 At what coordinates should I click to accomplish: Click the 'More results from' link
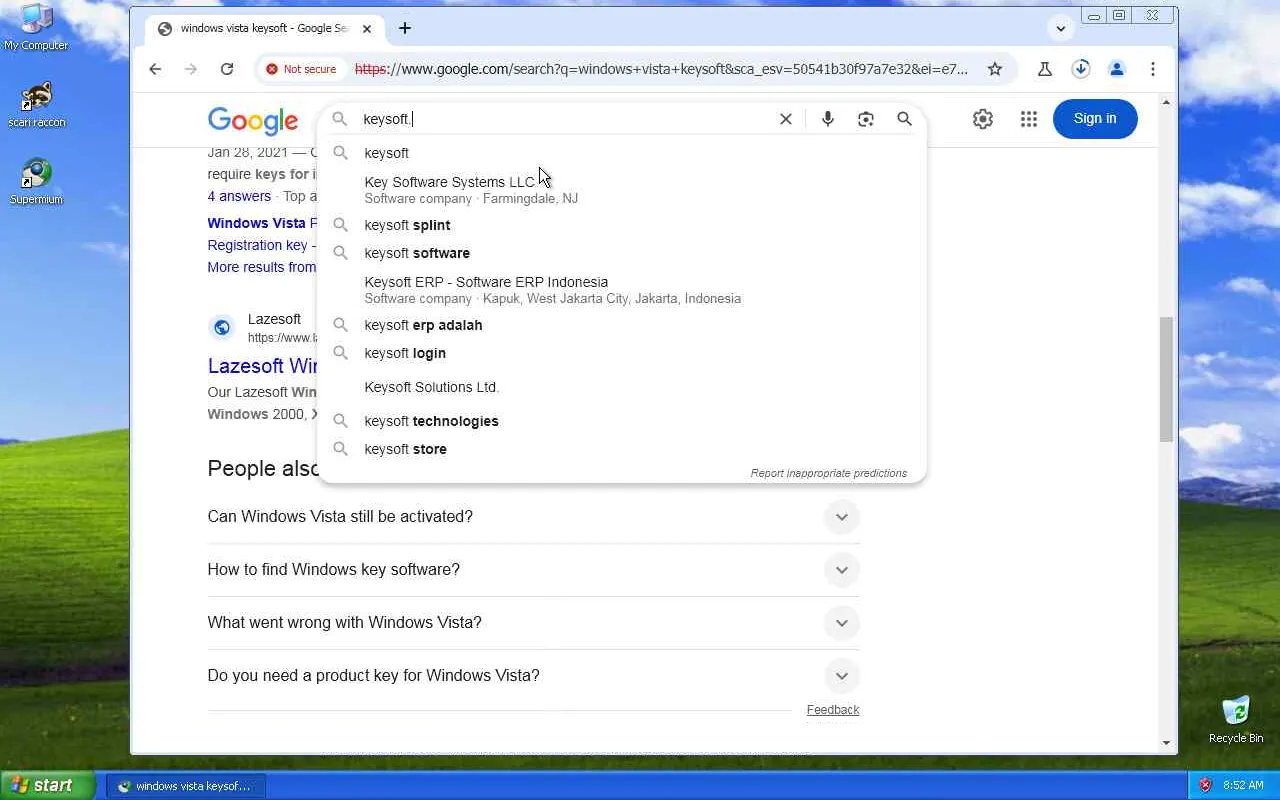pos(262,267)
